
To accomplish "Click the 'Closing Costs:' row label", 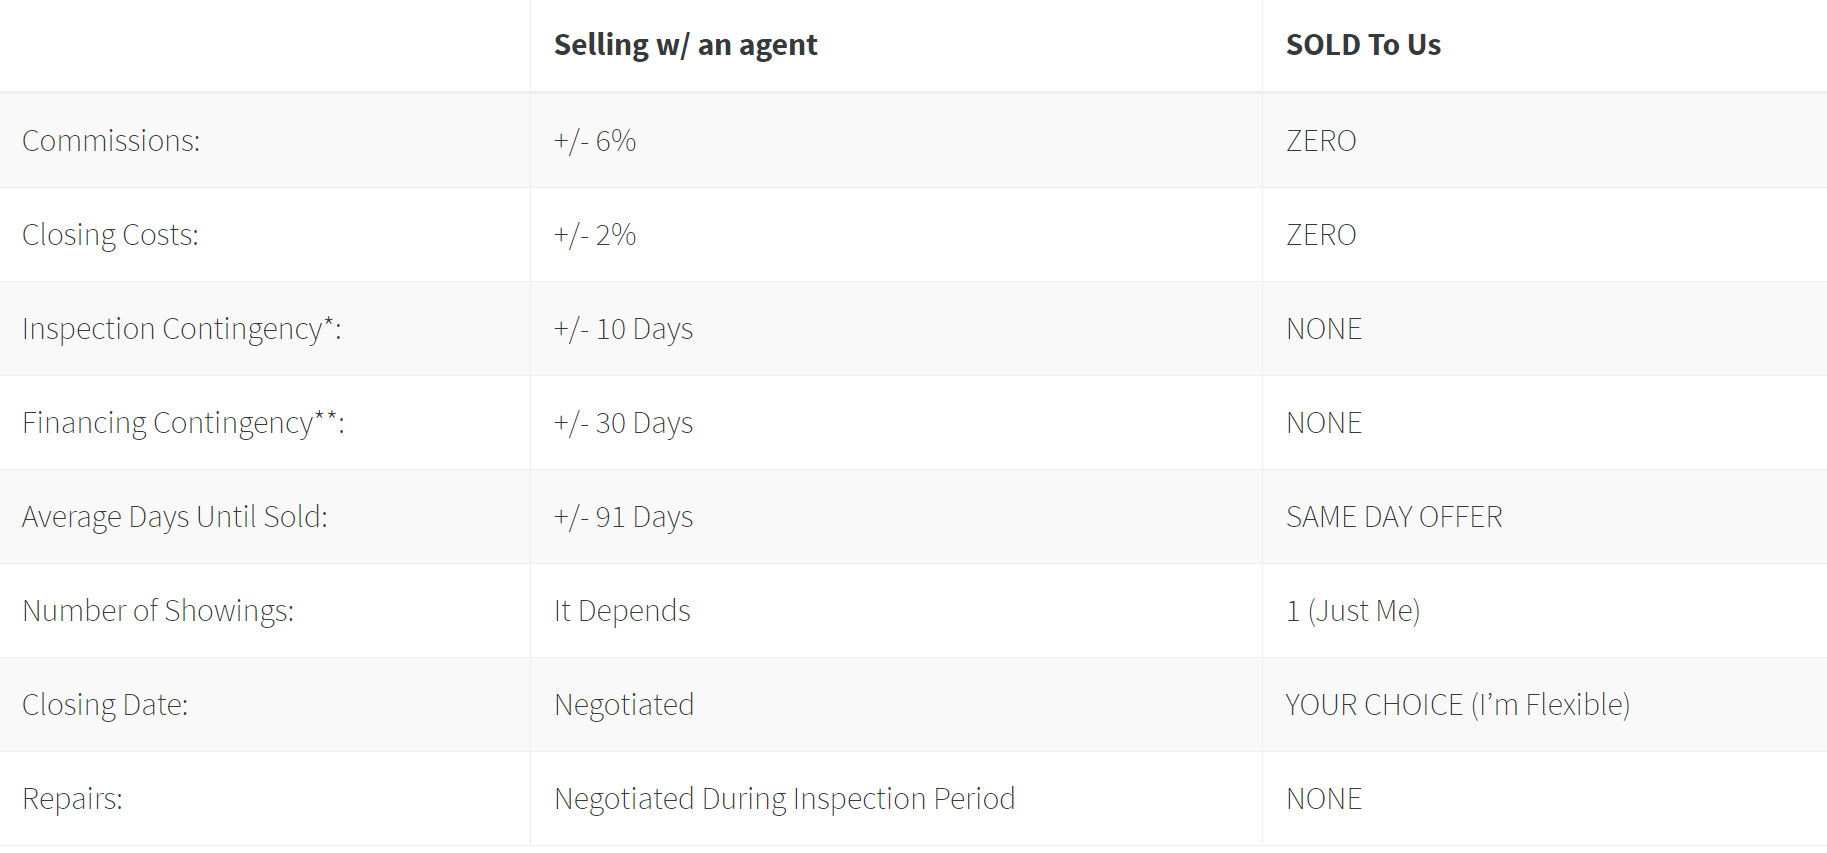I will (x=110, y=235).
